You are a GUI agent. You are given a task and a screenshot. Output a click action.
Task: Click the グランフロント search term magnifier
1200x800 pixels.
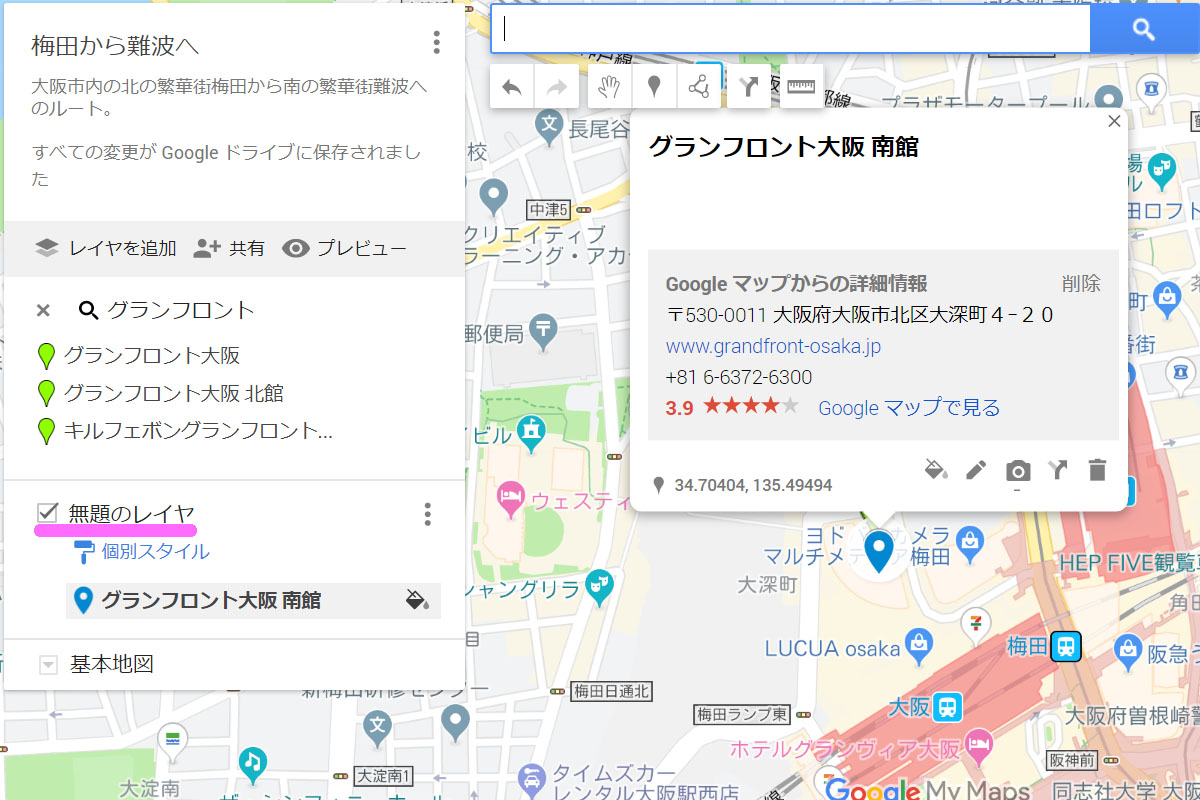tap(89, 310)
